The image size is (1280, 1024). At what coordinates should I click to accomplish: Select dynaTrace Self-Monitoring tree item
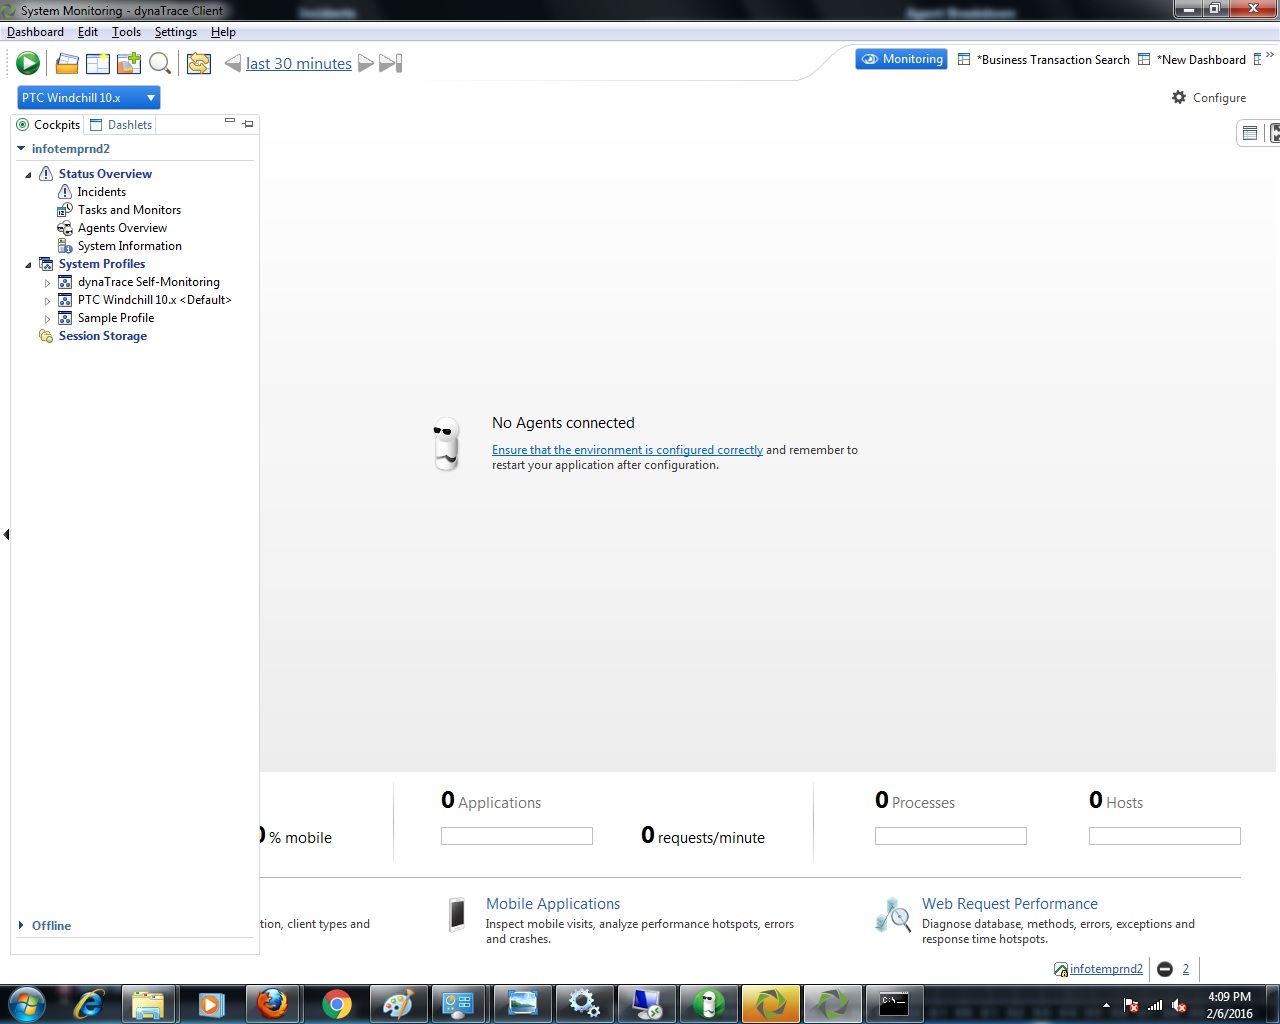(x=149, y=282)
